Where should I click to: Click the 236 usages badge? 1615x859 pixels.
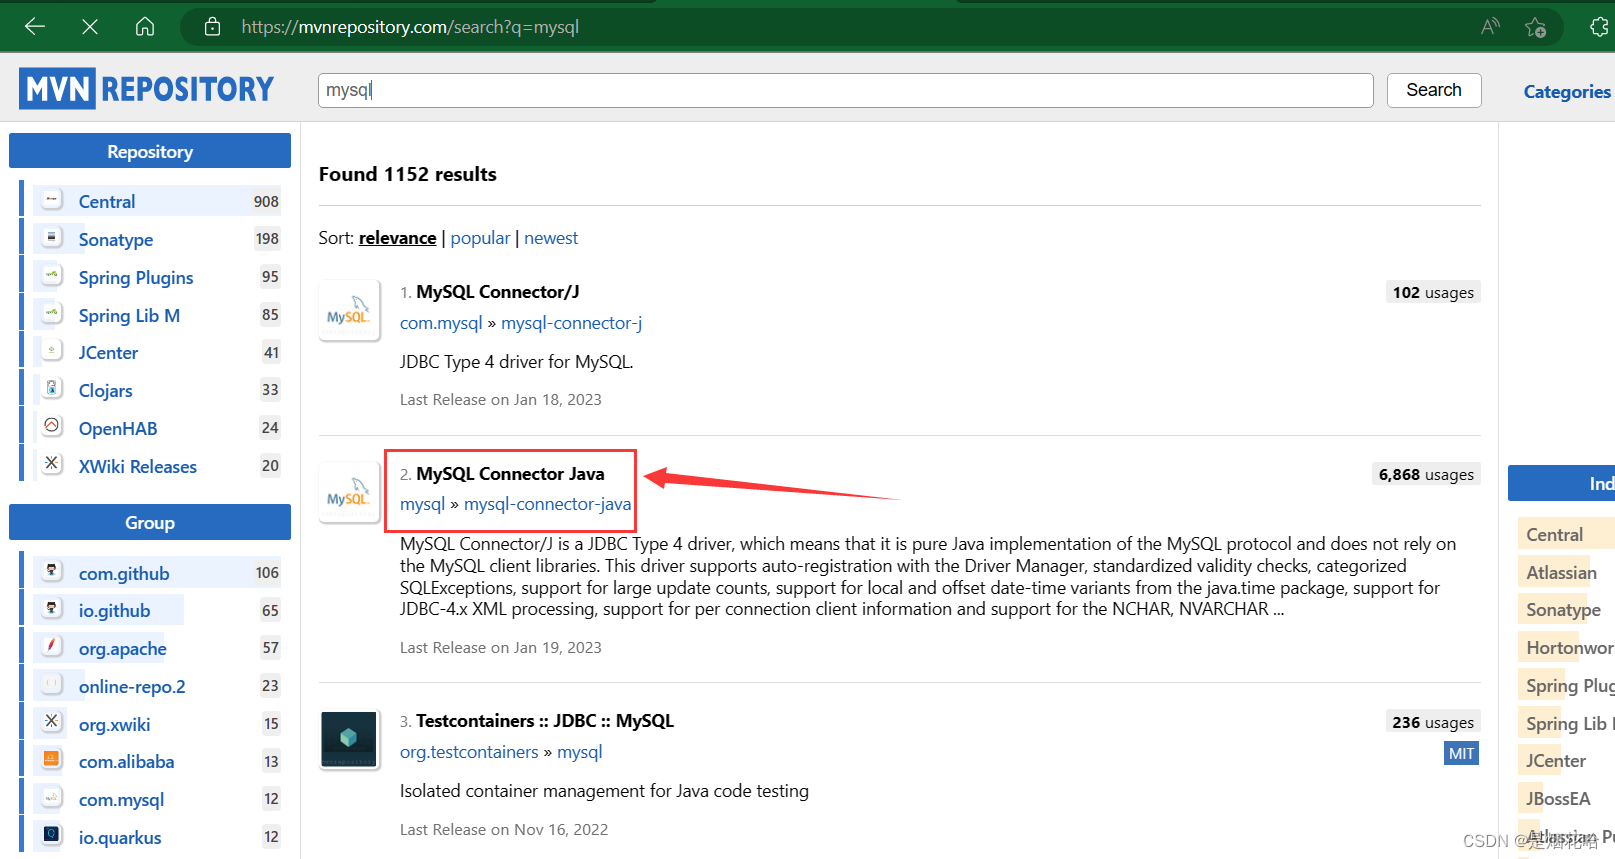(x=1433, y=723)
